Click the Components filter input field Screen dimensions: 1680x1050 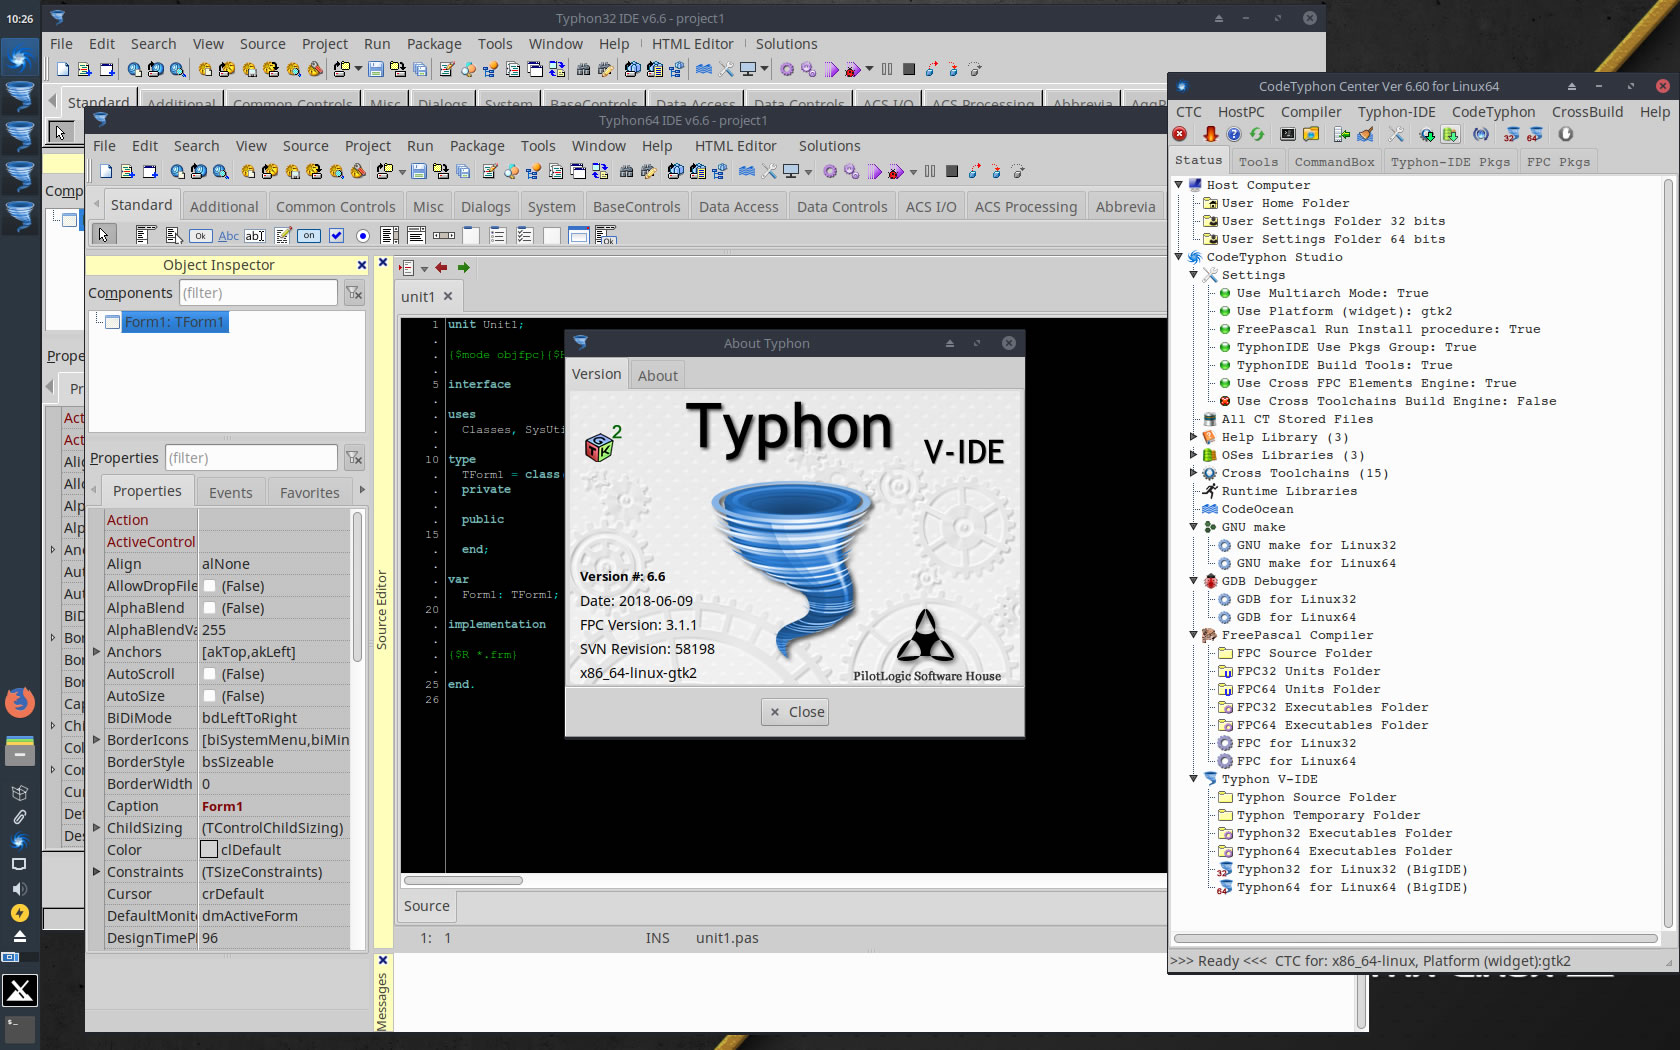point(258,293)
